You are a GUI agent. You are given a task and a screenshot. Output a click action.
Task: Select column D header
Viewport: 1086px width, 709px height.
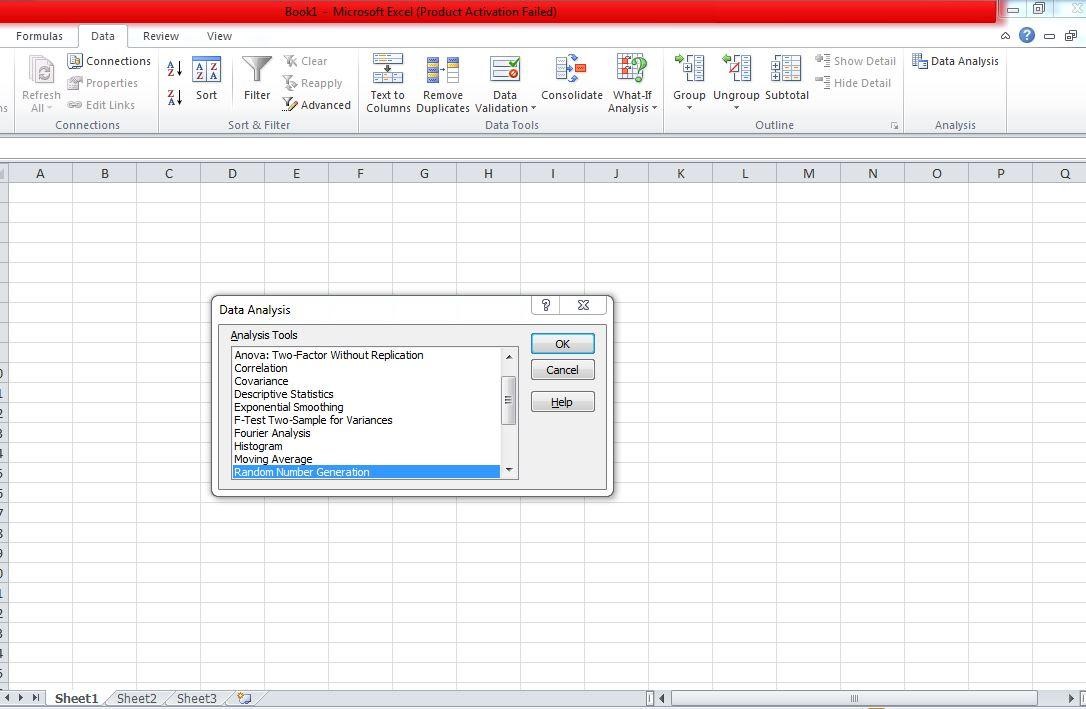tap(232, 174)
